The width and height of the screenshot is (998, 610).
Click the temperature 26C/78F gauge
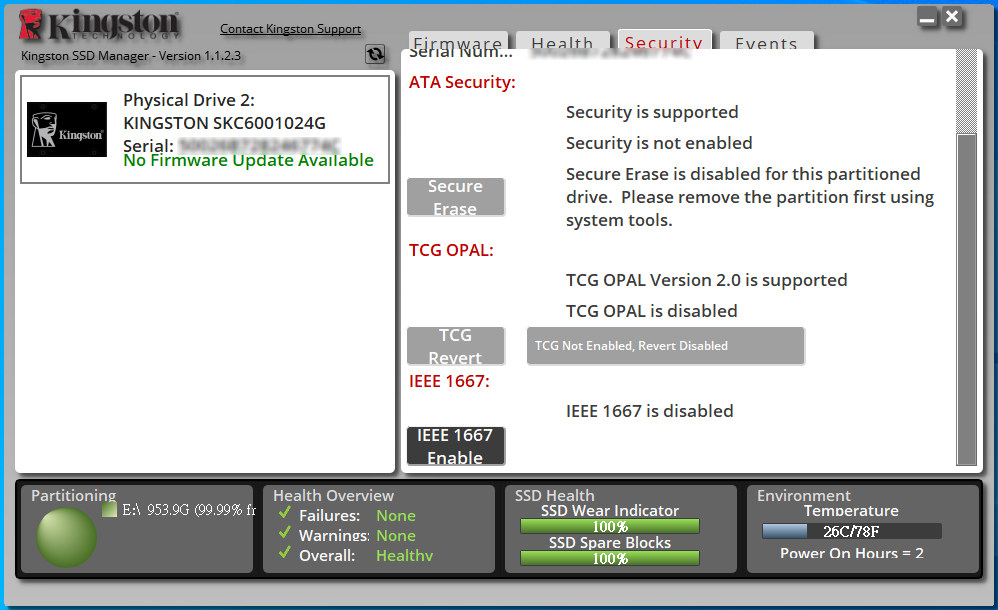point(852,531)
